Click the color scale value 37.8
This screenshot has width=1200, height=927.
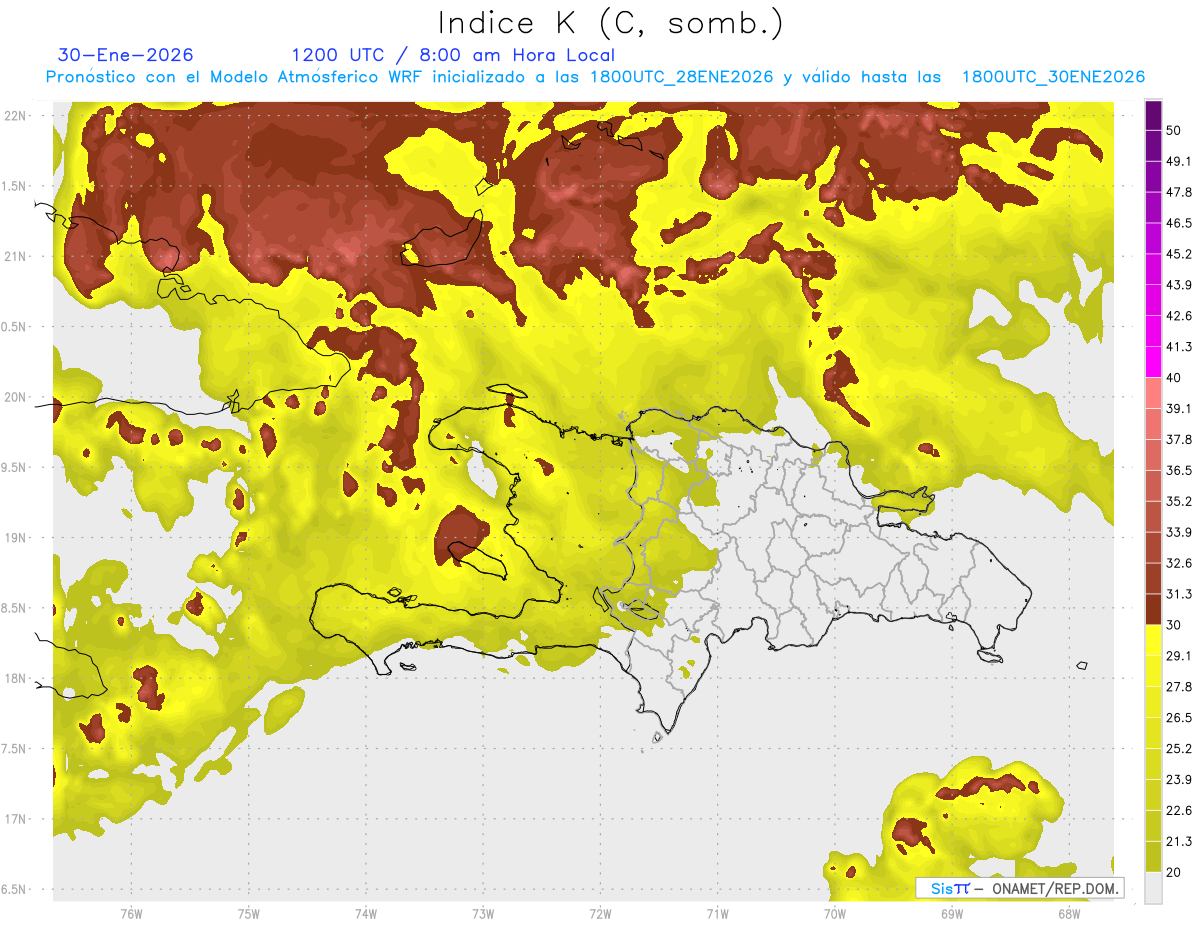coord(1179,439)
